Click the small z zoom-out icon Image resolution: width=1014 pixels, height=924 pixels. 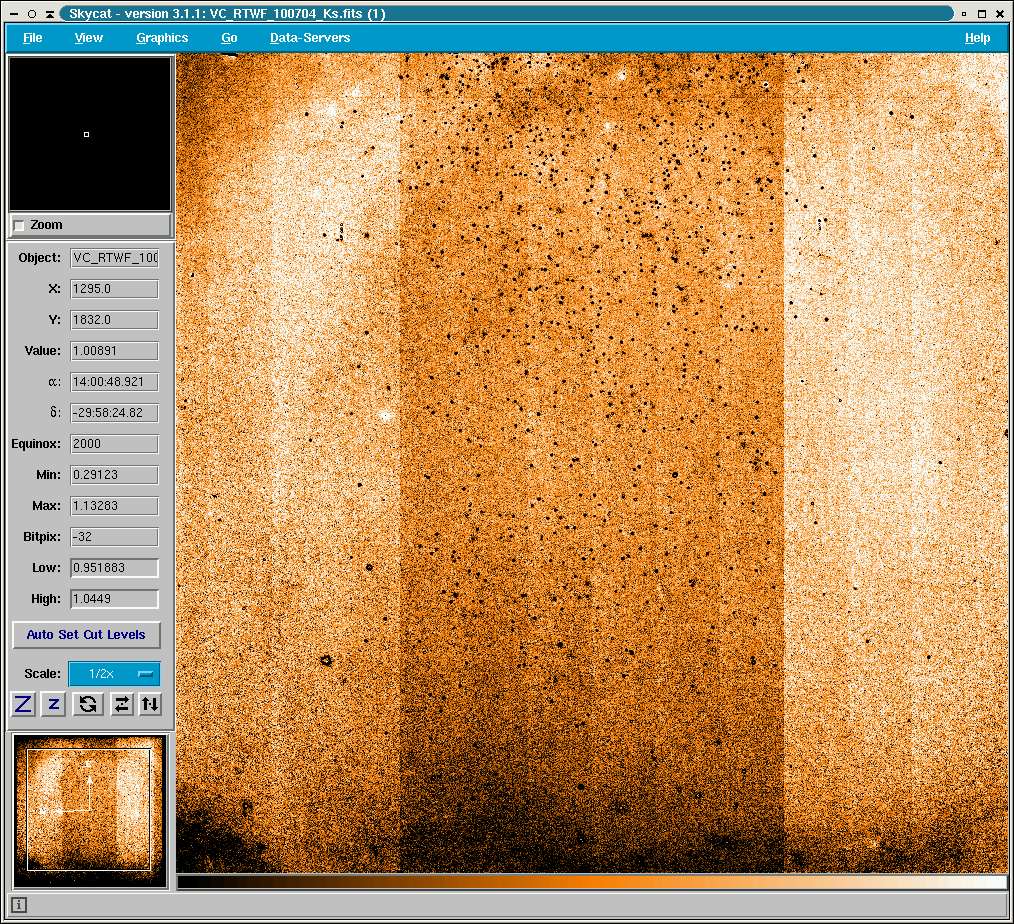(54, 704)
